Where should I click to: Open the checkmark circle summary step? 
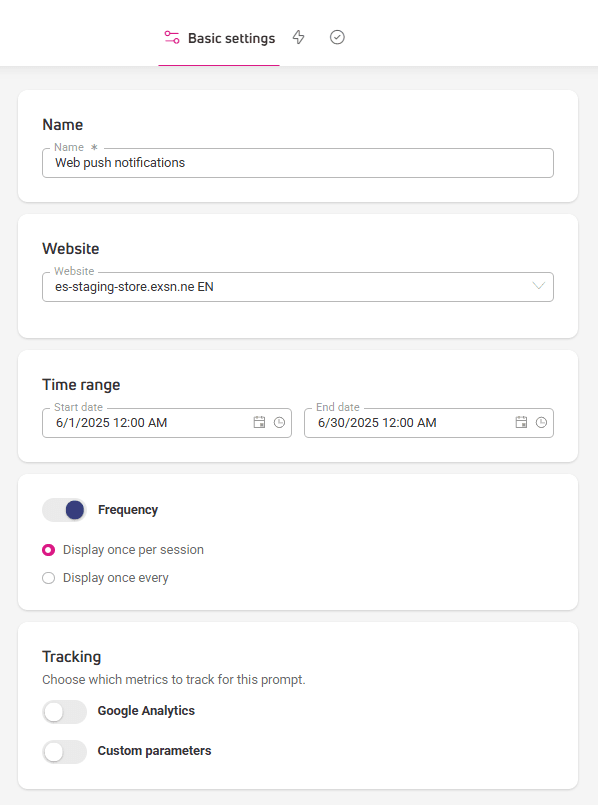click(x=337, y=37)
